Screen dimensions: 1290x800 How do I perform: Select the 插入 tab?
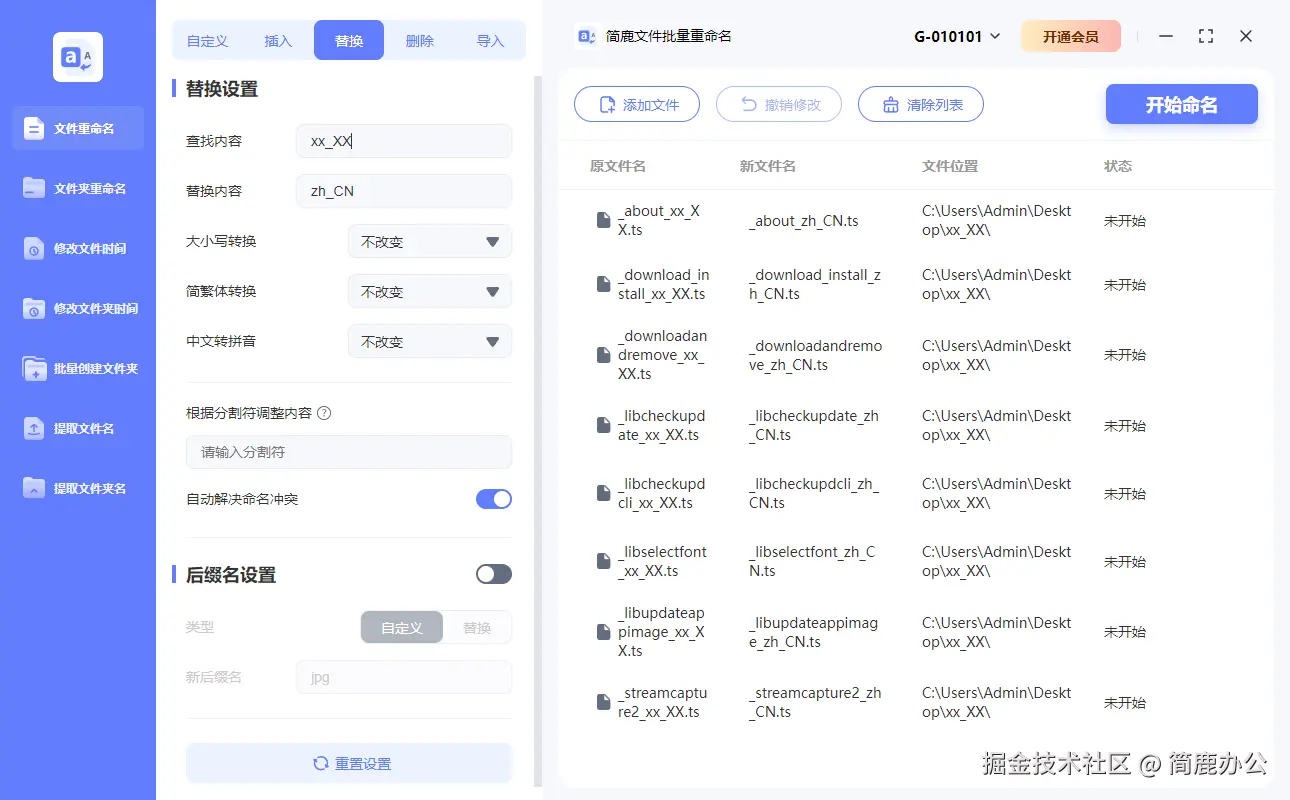click(277, 40)
